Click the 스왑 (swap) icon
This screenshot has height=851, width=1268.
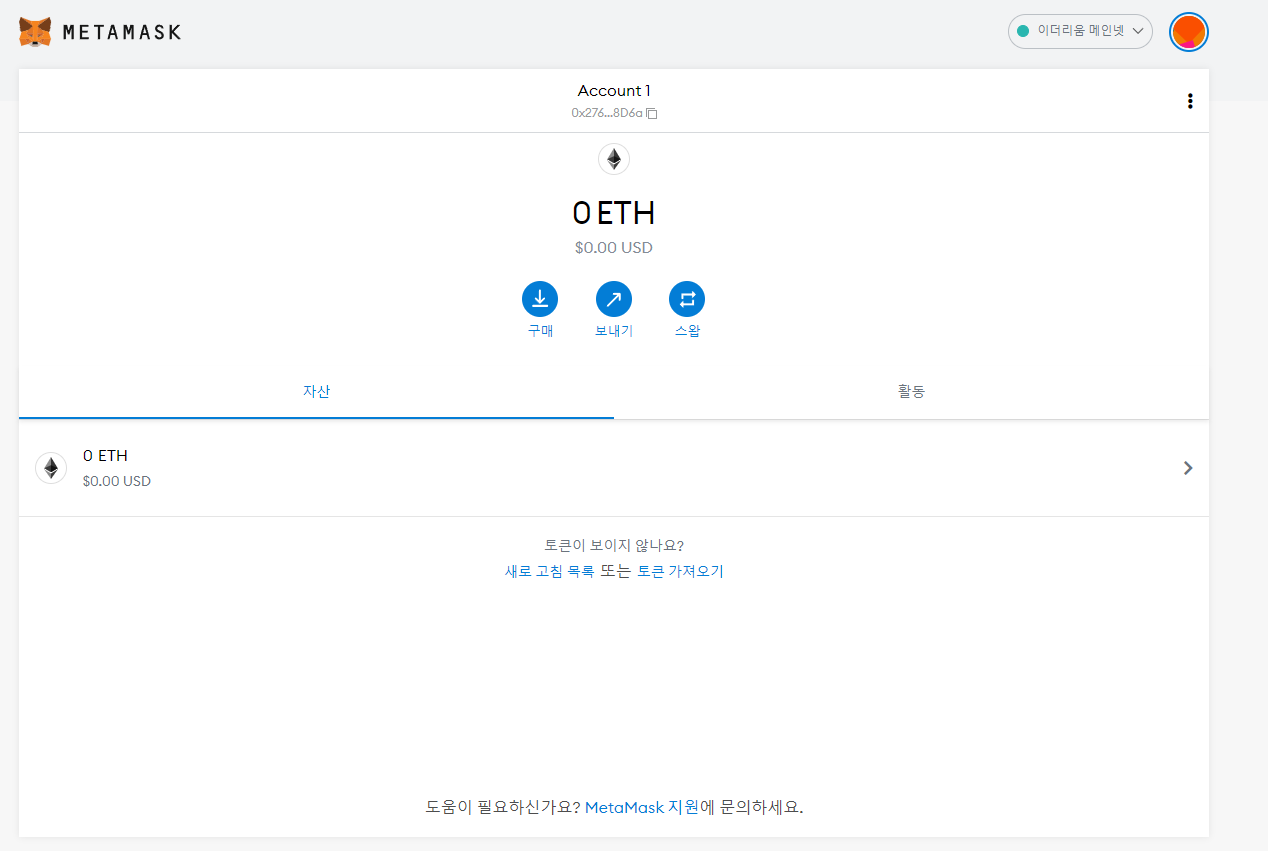687,298
